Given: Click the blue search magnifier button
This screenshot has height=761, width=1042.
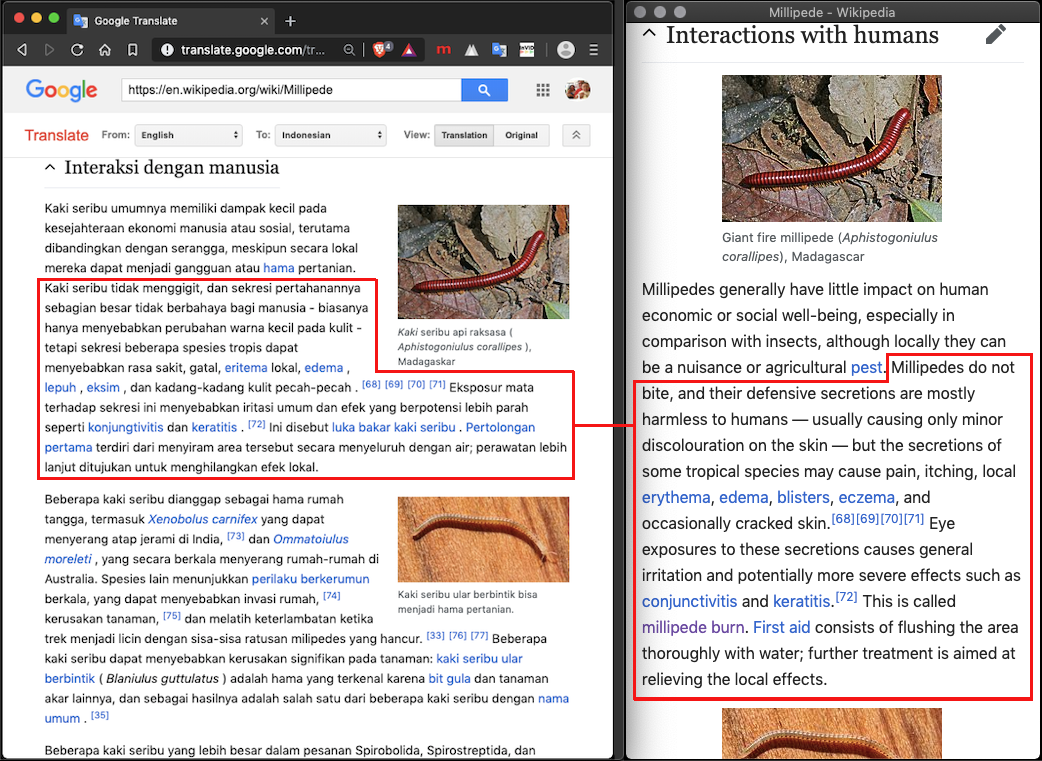Looking at the screenshot, I should tap(484, 90).
